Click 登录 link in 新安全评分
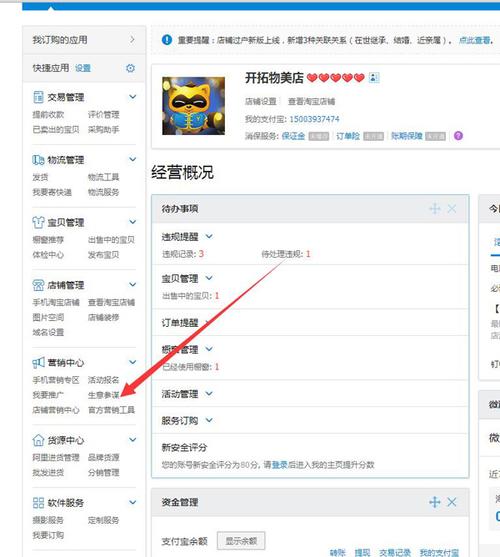This screenshot has height=557, width=500. click(279, 465)
